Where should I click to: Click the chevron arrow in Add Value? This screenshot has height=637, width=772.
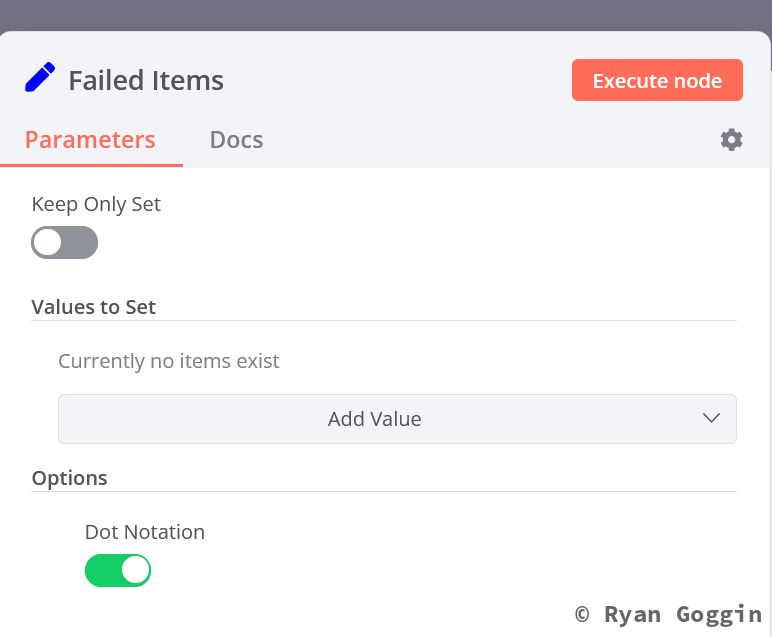click(711, 418)
